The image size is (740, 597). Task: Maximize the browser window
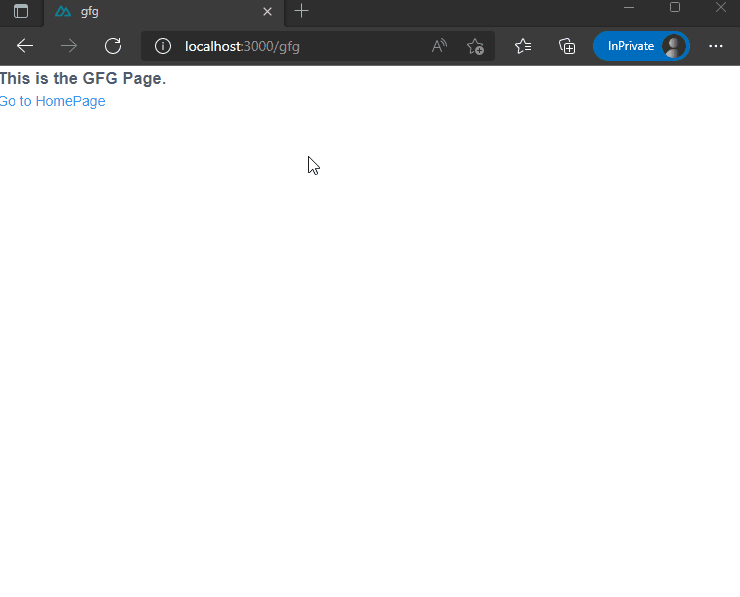pyautogui.click(x=675, y=8)
